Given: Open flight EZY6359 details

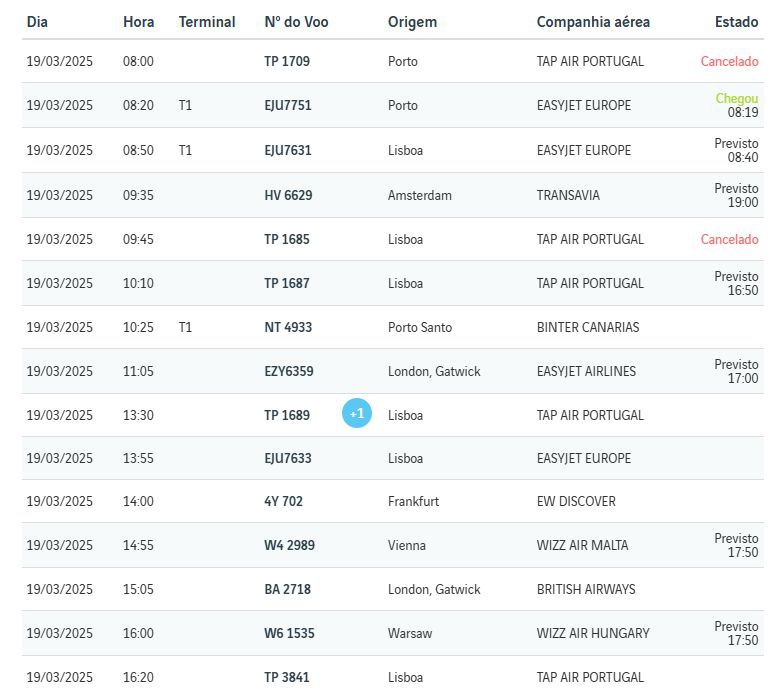Looking at the screenshot, I should tap(289, 371).
